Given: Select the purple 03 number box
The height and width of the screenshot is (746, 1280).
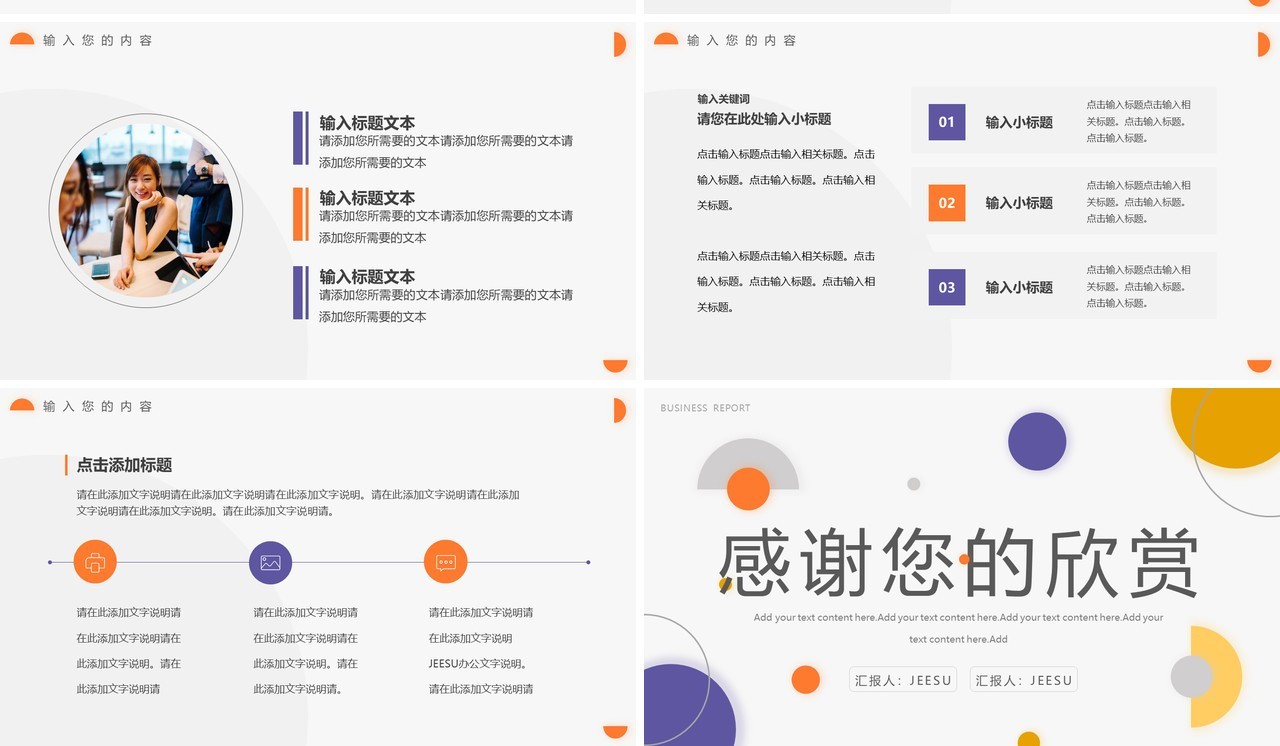Looking at the screenshot, I should tap(947, 287).
